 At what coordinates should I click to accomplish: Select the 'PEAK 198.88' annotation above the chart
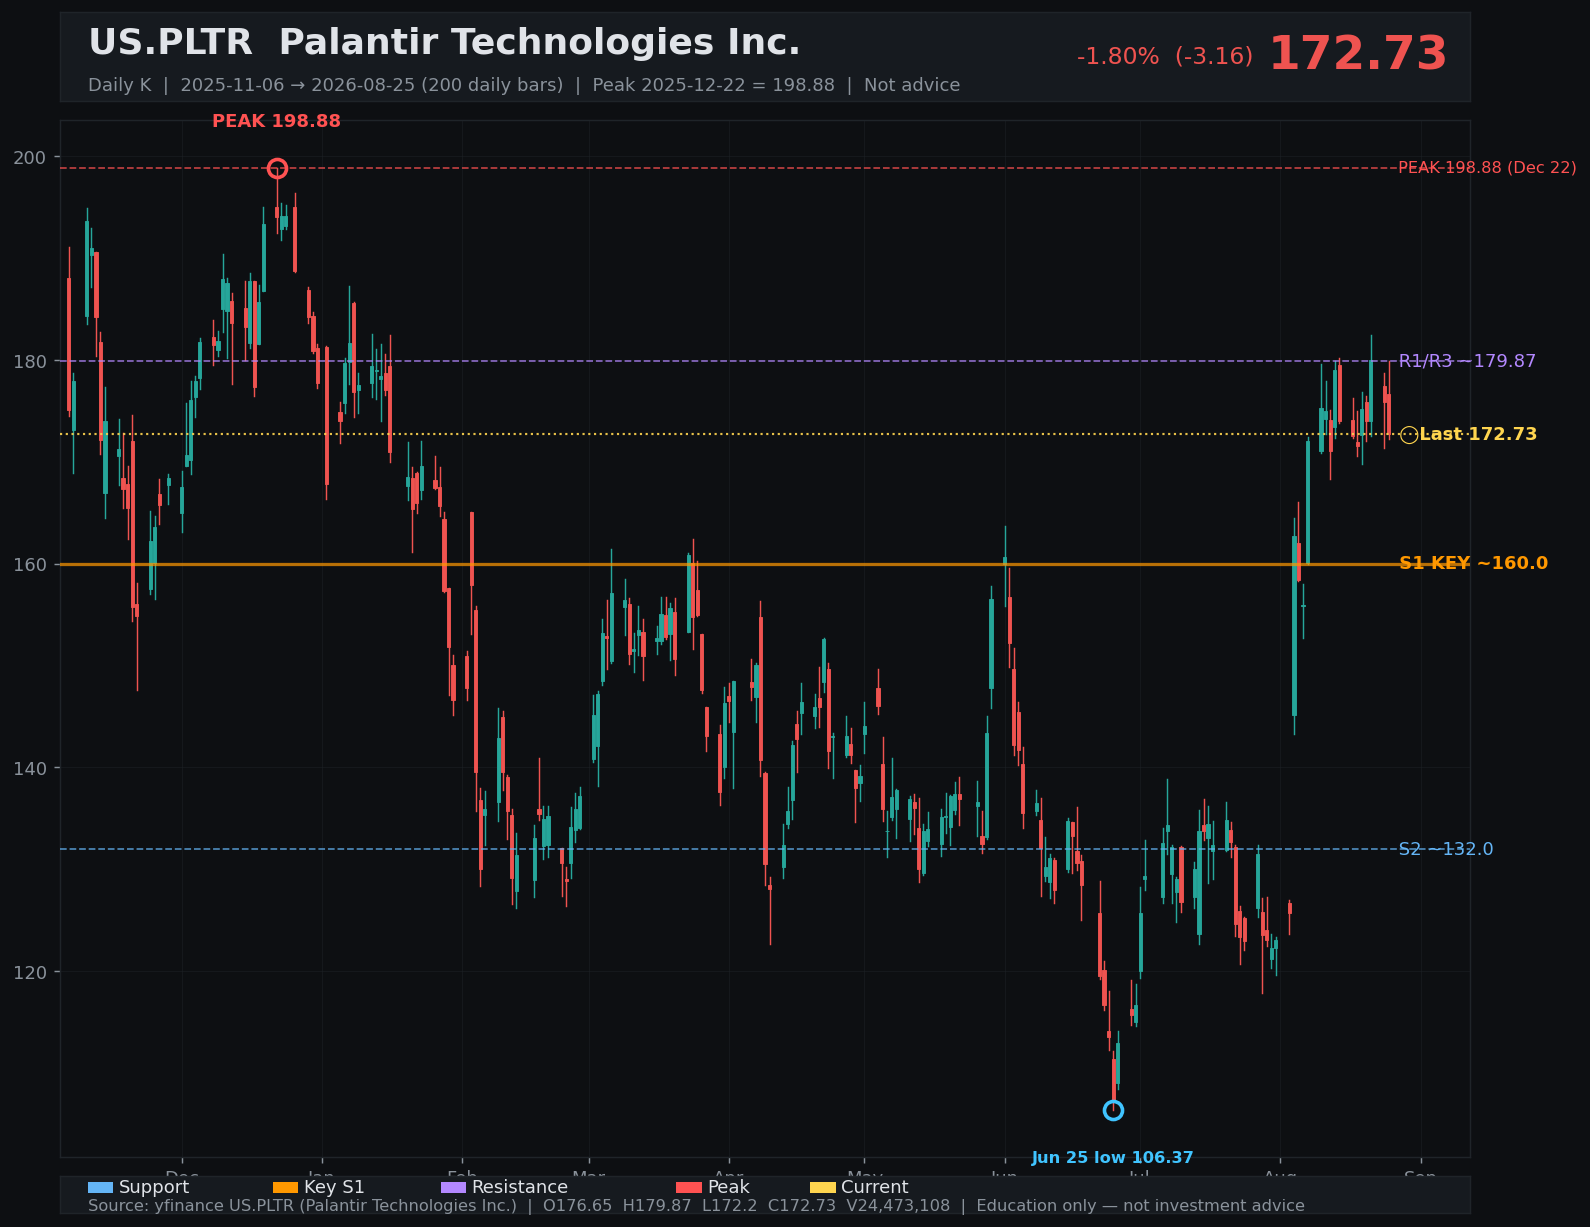pos(276,121)
